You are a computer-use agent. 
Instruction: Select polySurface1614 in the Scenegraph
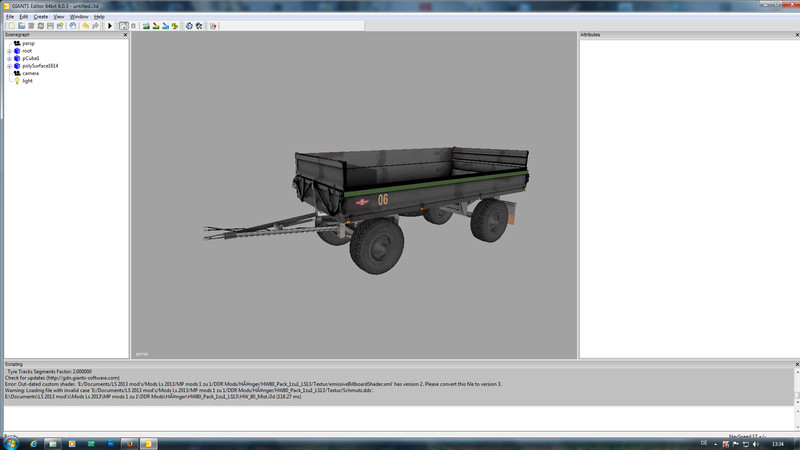click(x=40, y=66)
